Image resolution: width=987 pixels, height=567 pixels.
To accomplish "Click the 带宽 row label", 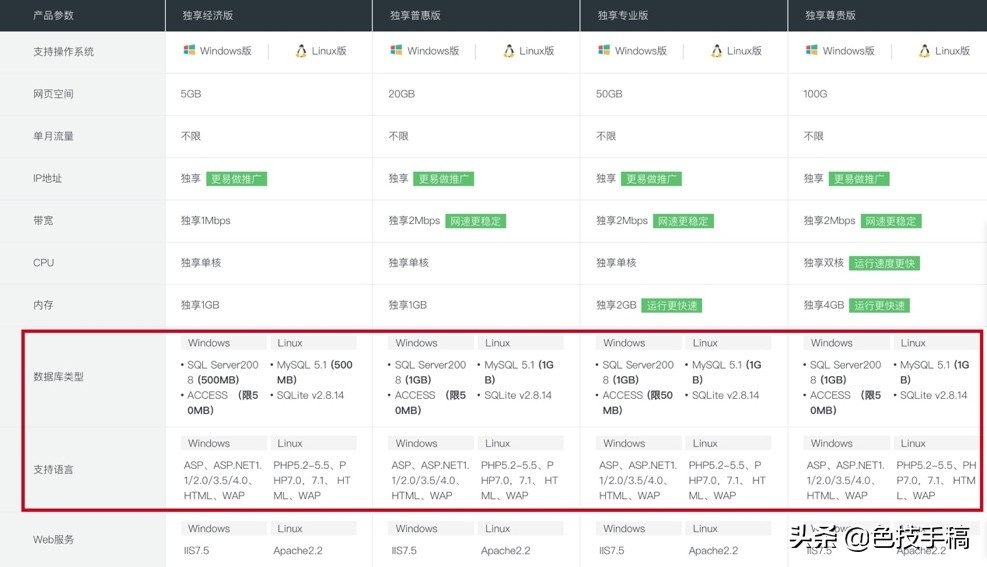I will click(43, 220).
